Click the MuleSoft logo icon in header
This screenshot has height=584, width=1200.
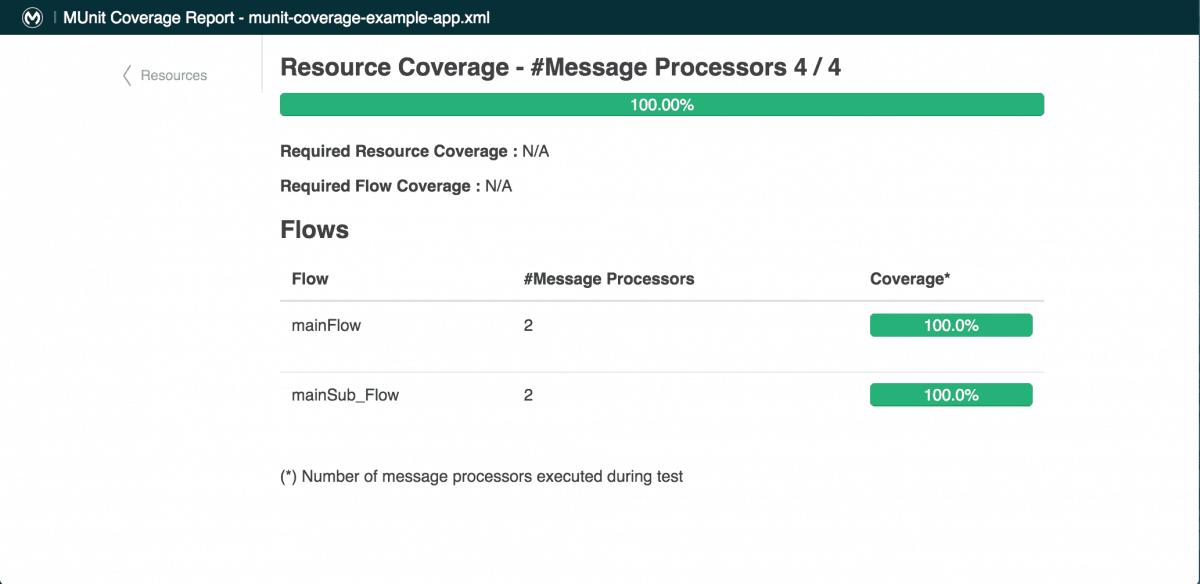click(32, 17)
